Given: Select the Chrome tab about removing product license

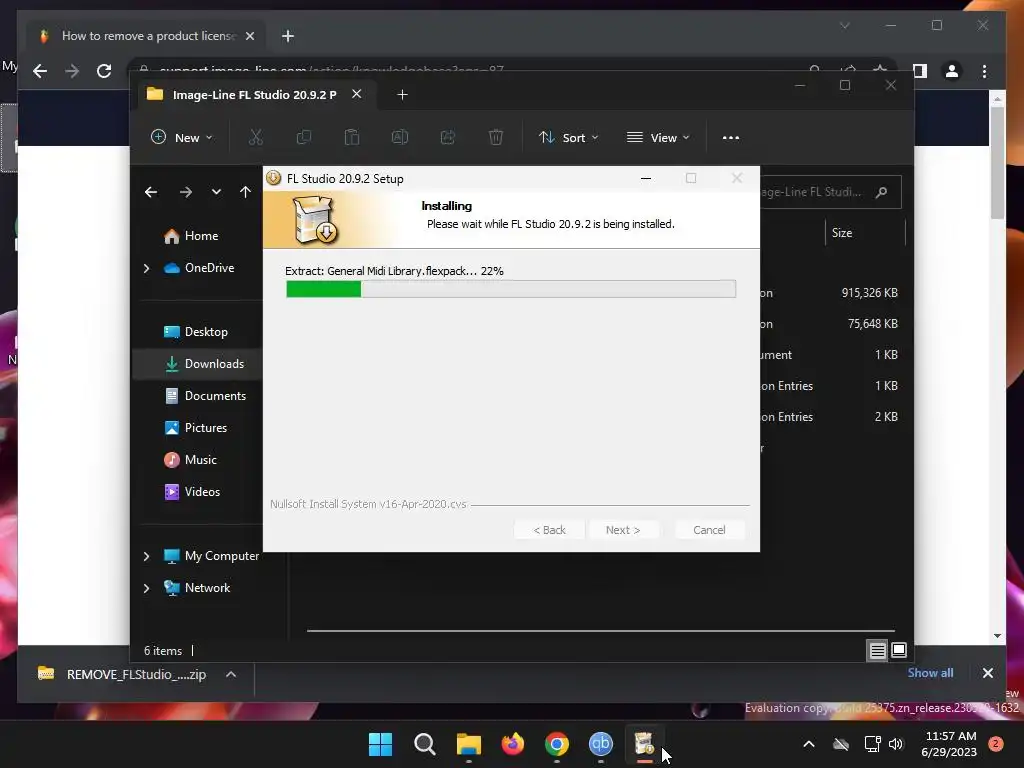Looking at the screenshot, I should (146, 36).
